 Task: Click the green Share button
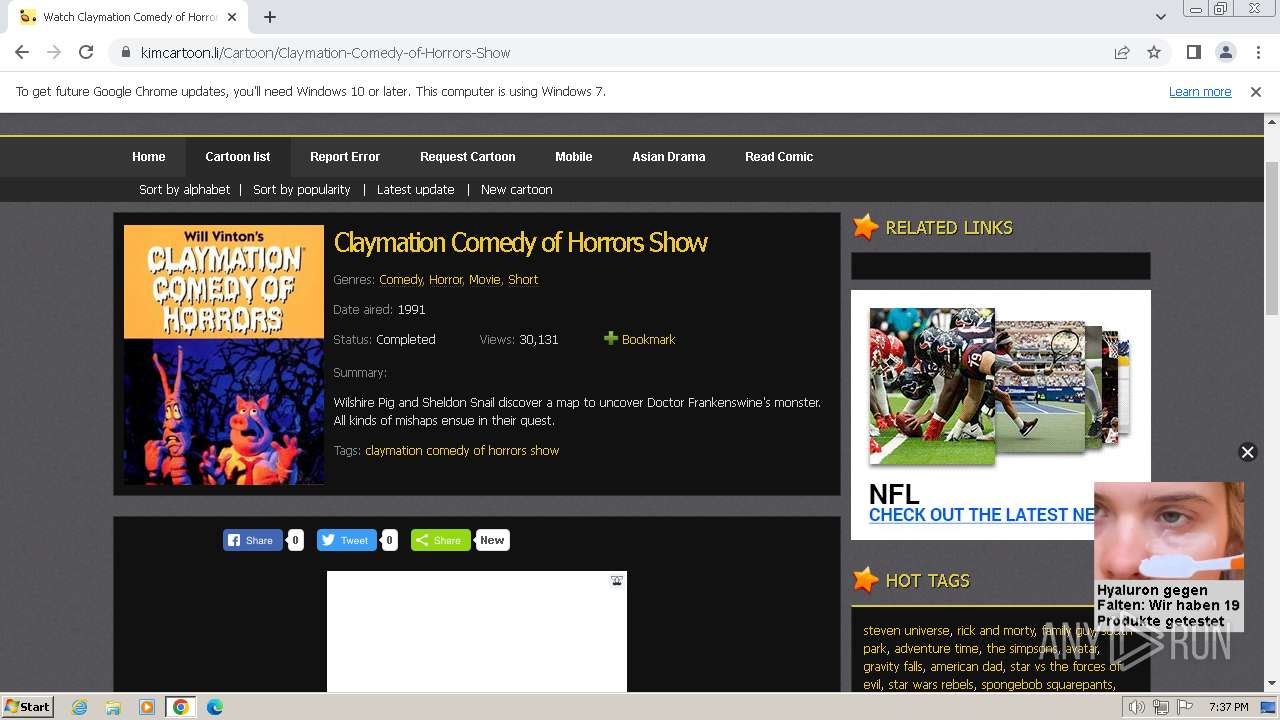tap(440, 540)
